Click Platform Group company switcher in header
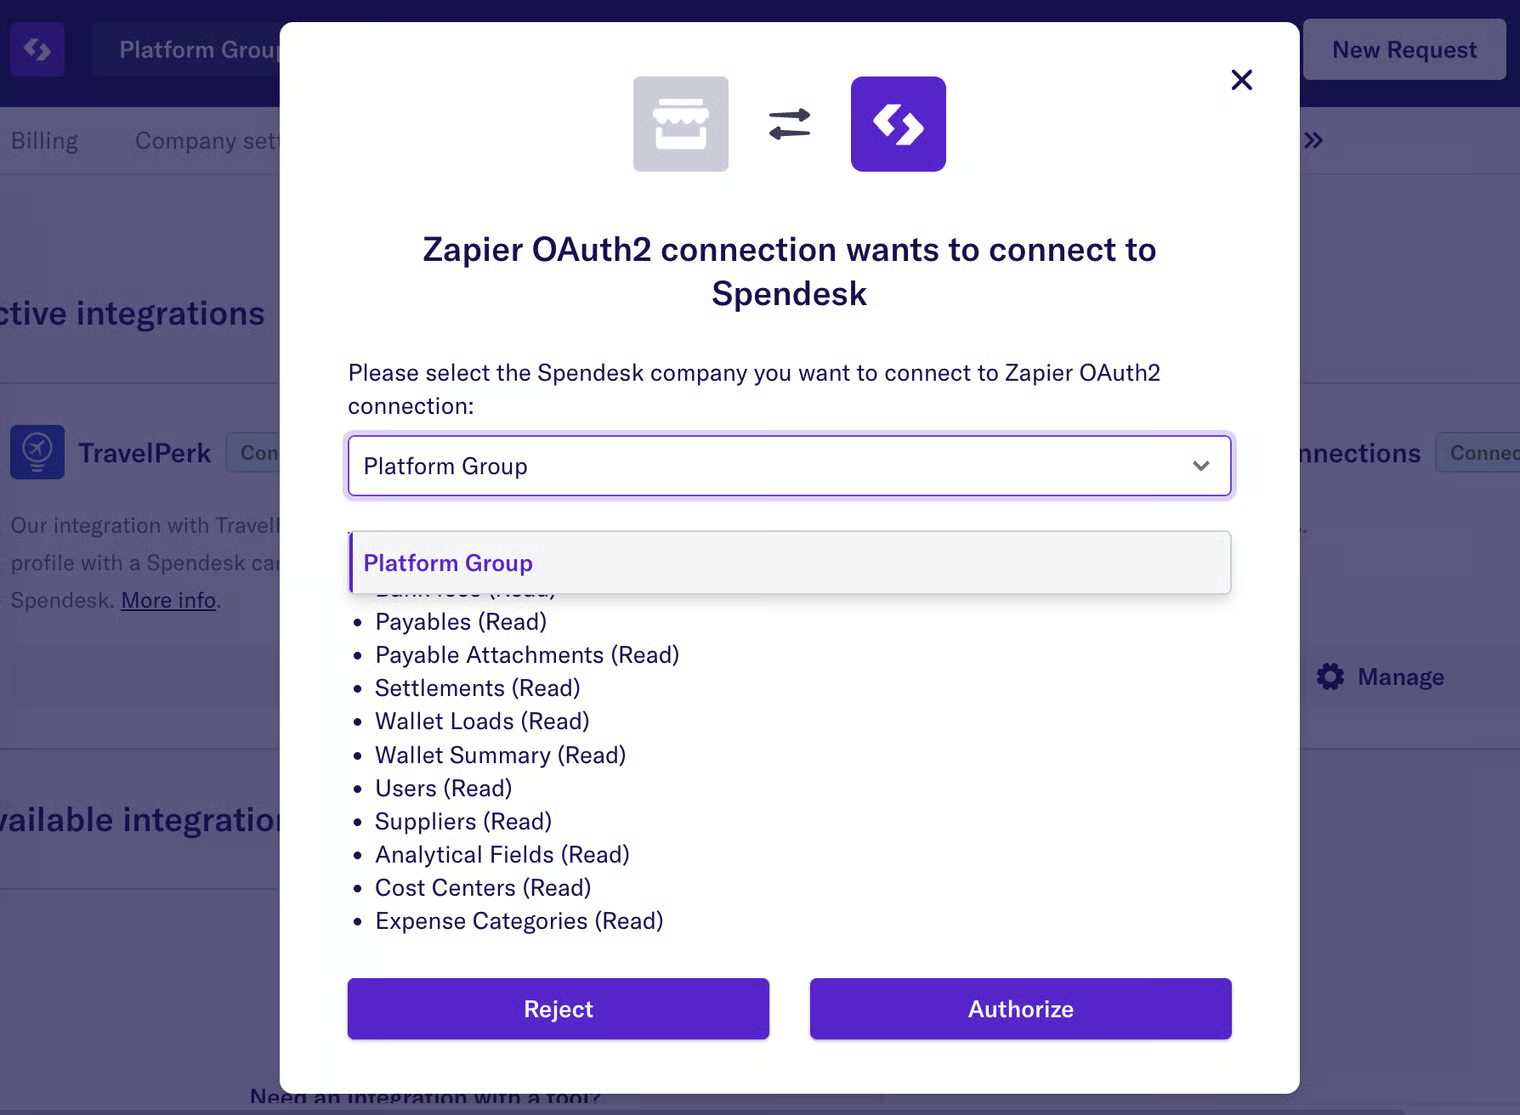 coord(197,50)
